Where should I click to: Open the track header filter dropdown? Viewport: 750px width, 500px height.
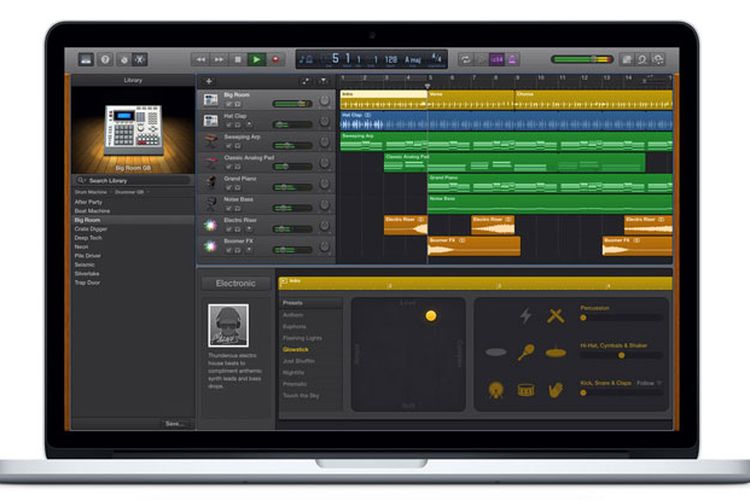(322, 80)
